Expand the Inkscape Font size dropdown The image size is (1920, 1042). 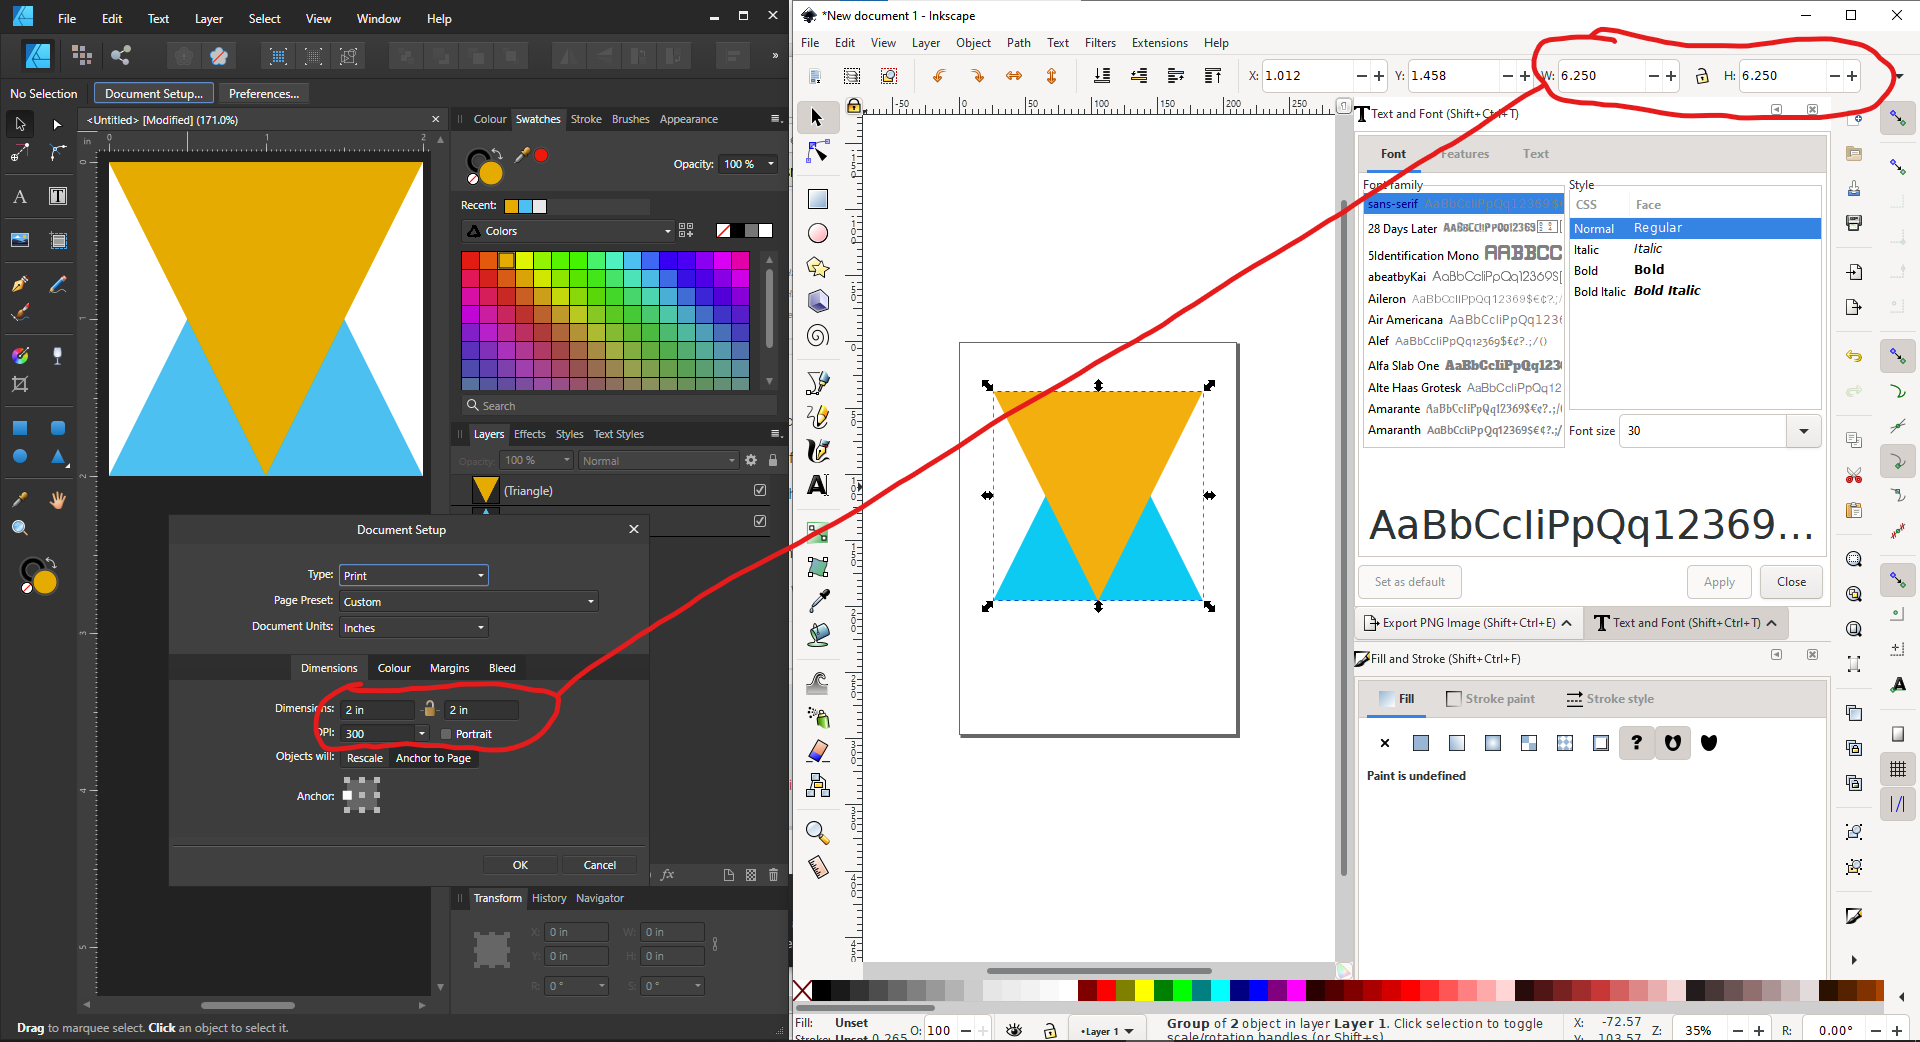1804,431
